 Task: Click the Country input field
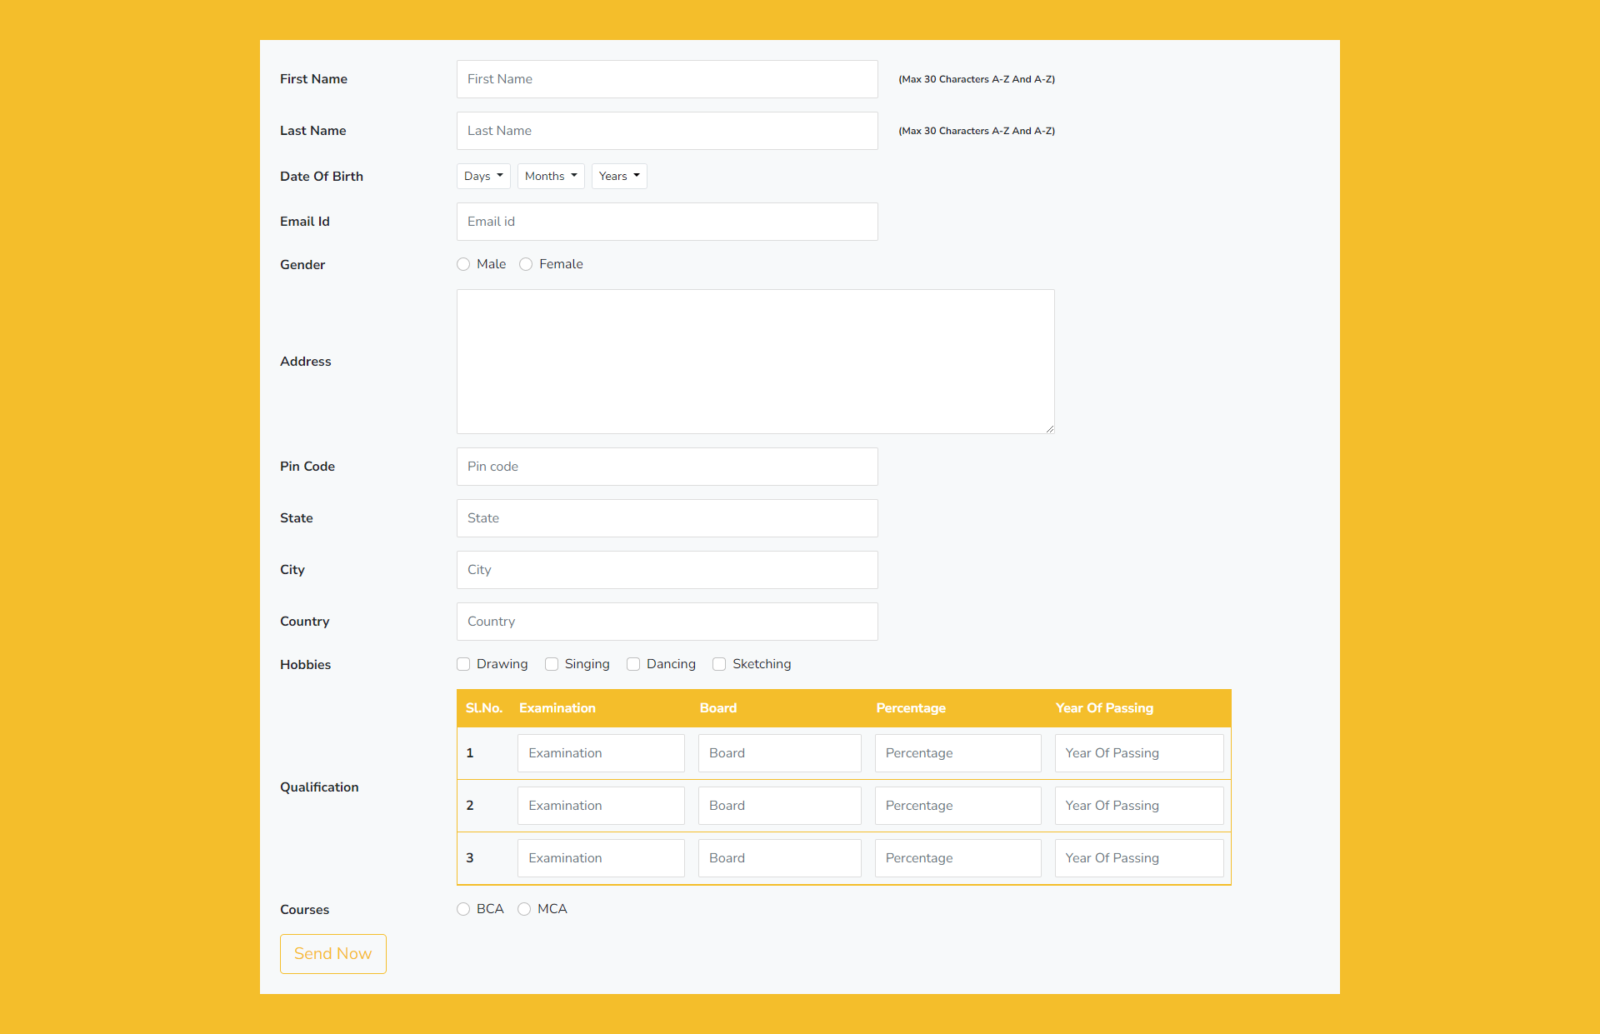point(667,622)
